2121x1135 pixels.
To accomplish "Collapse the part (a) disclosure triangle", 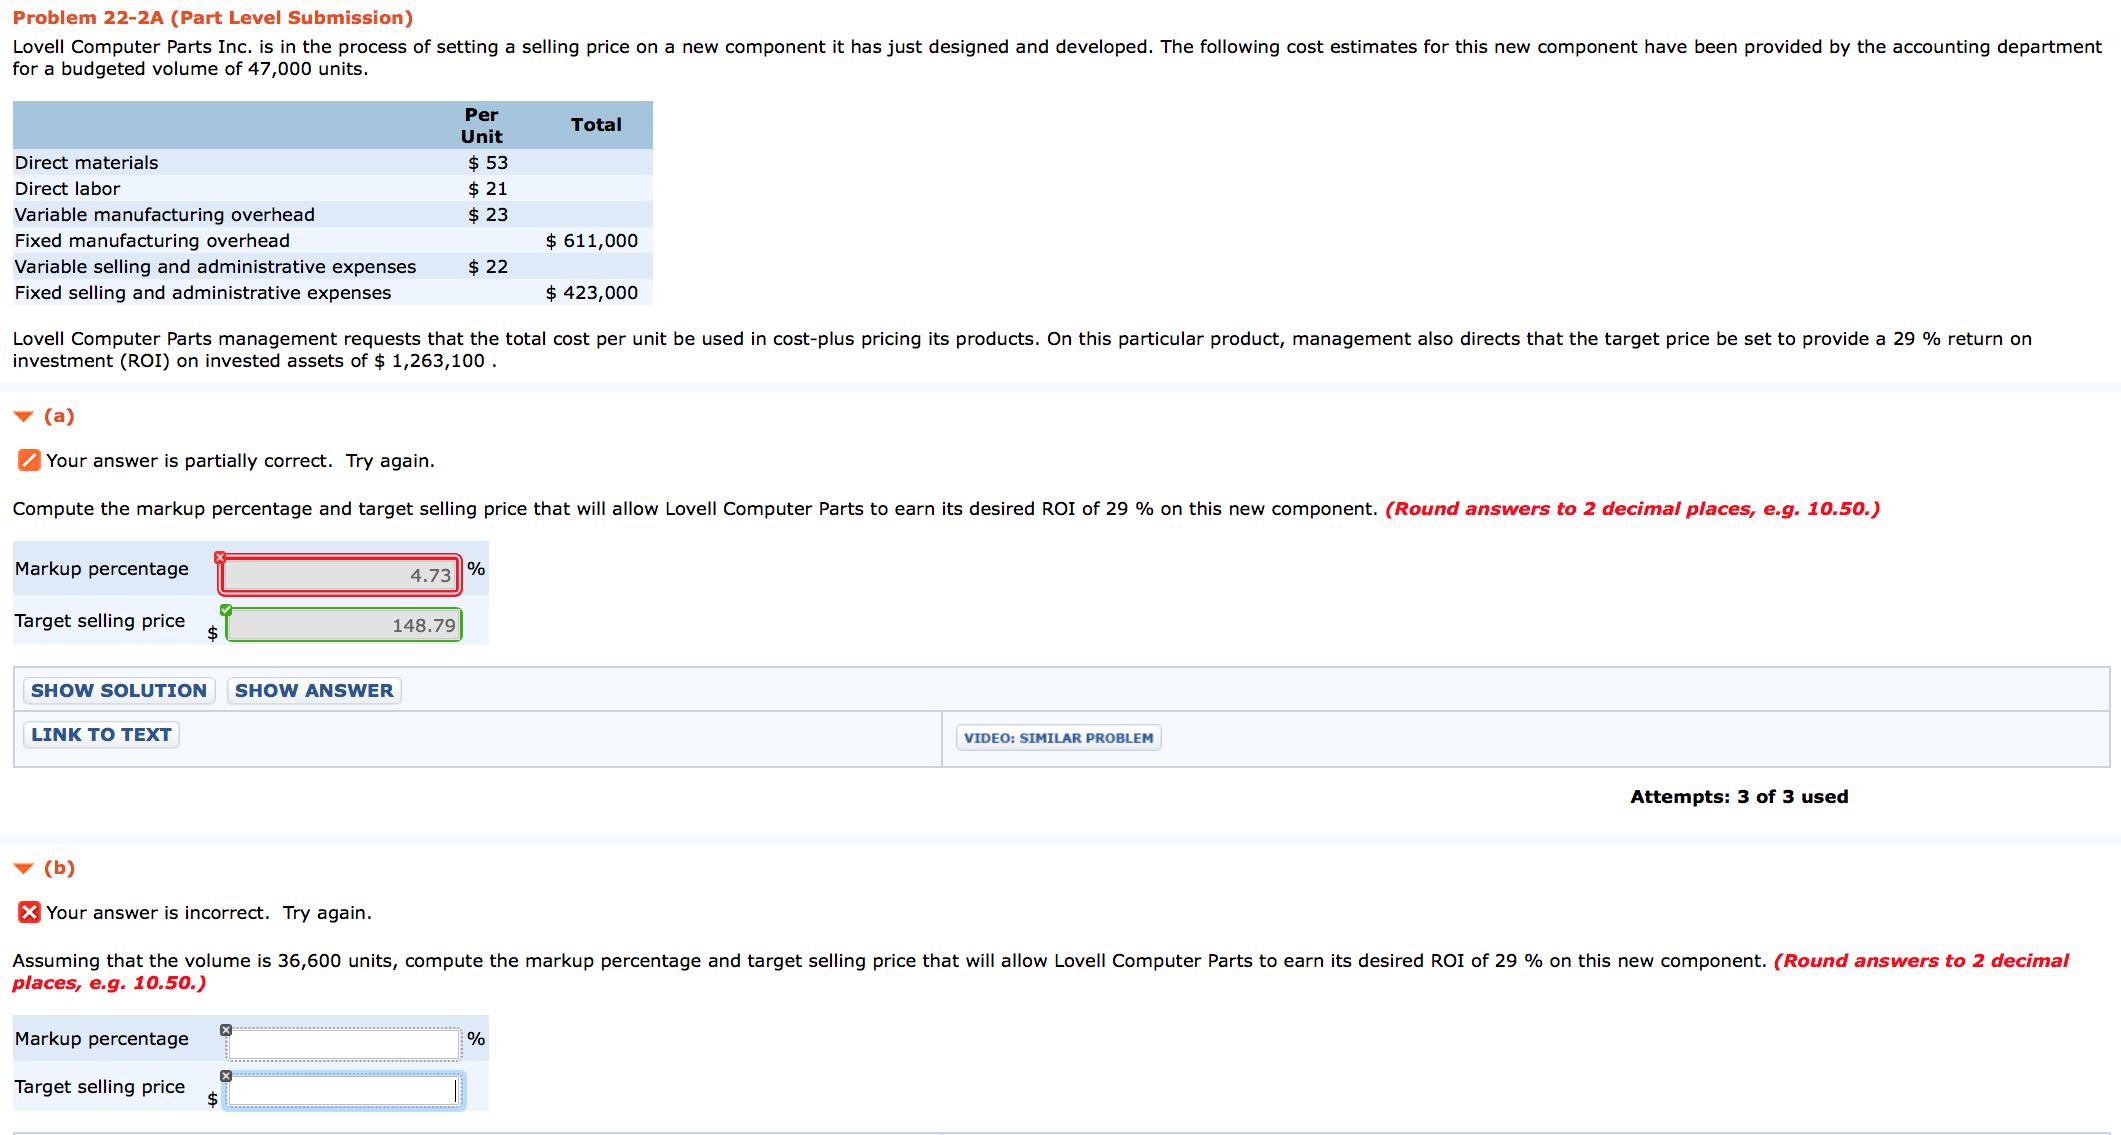I will pyautogui.click(x=24, y=417).
